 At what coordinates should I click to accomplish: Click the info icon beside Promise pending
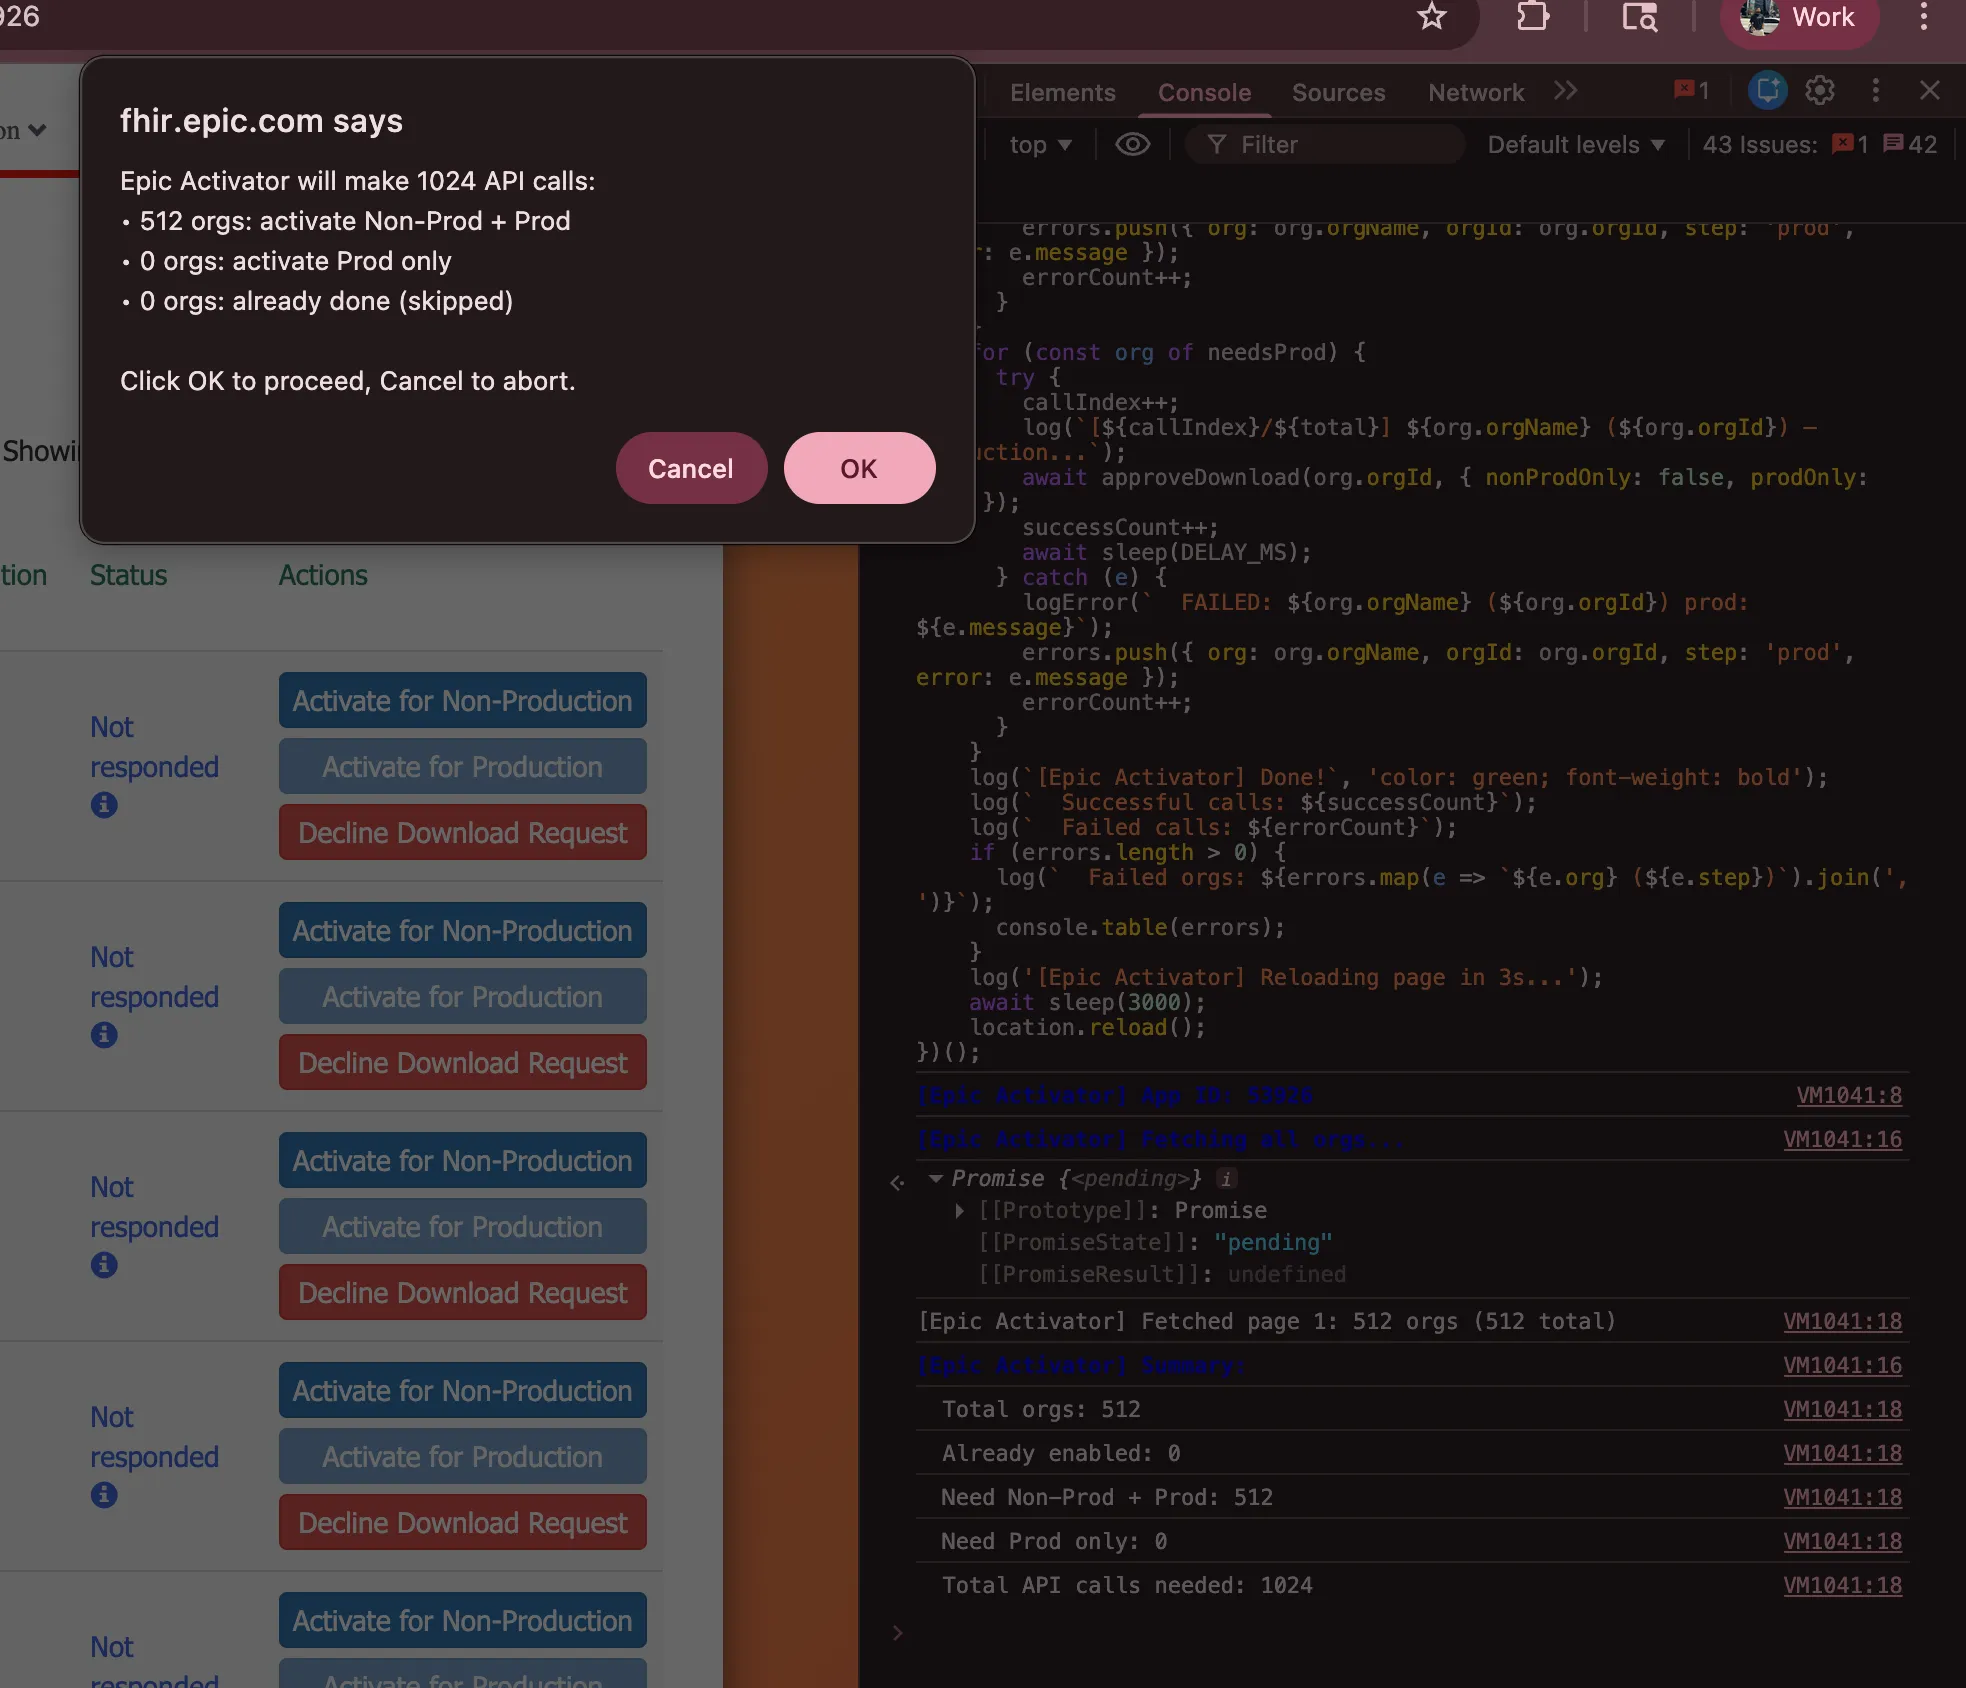(1227, 1178)
